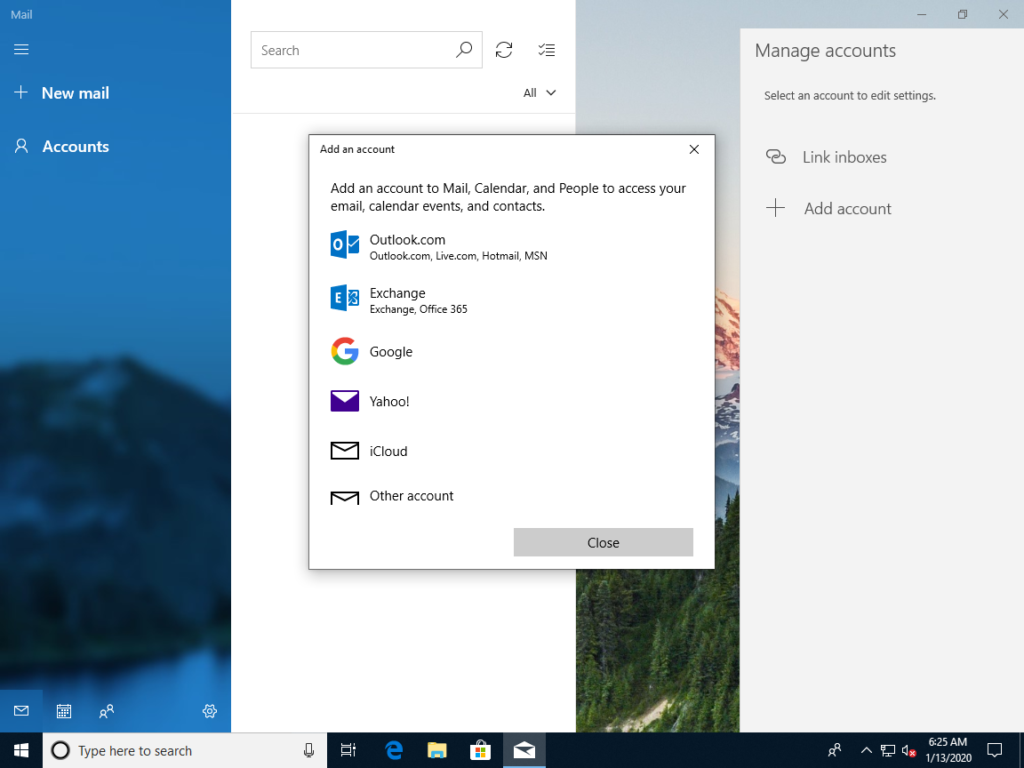This screenshot has width=1024, height=768.
Task: Enter selection mode with the checklist icon
Action: click(547, 50)
